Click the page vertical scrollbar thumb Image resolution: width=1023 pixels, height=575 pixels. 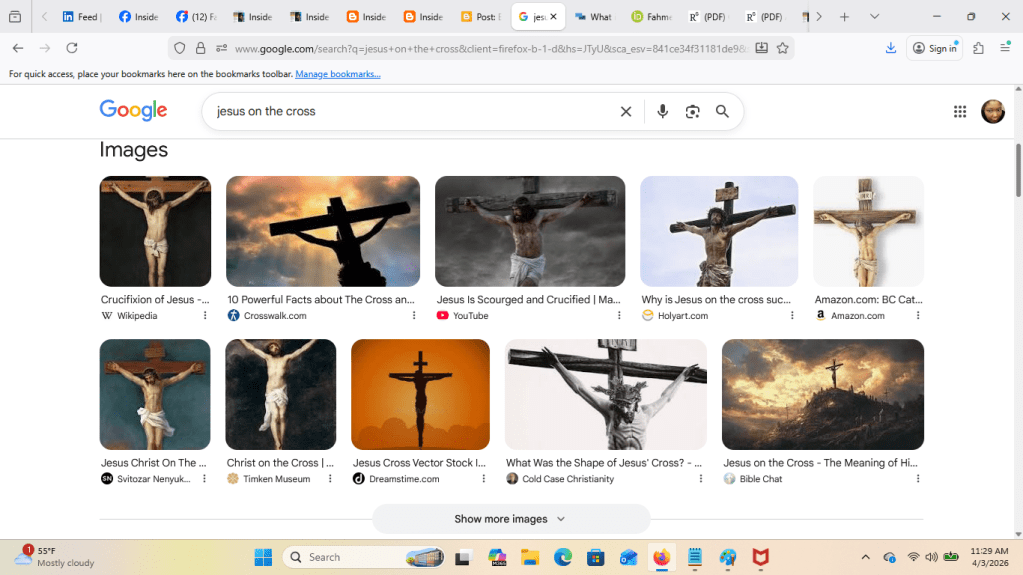click(x=1018, y=170)
